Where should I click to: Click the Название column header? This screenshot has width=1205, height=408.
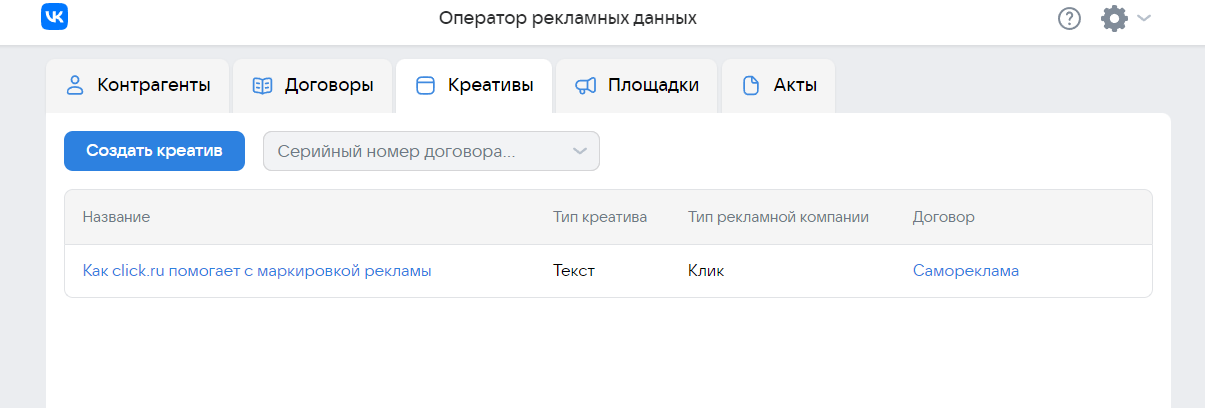point(116,217)
